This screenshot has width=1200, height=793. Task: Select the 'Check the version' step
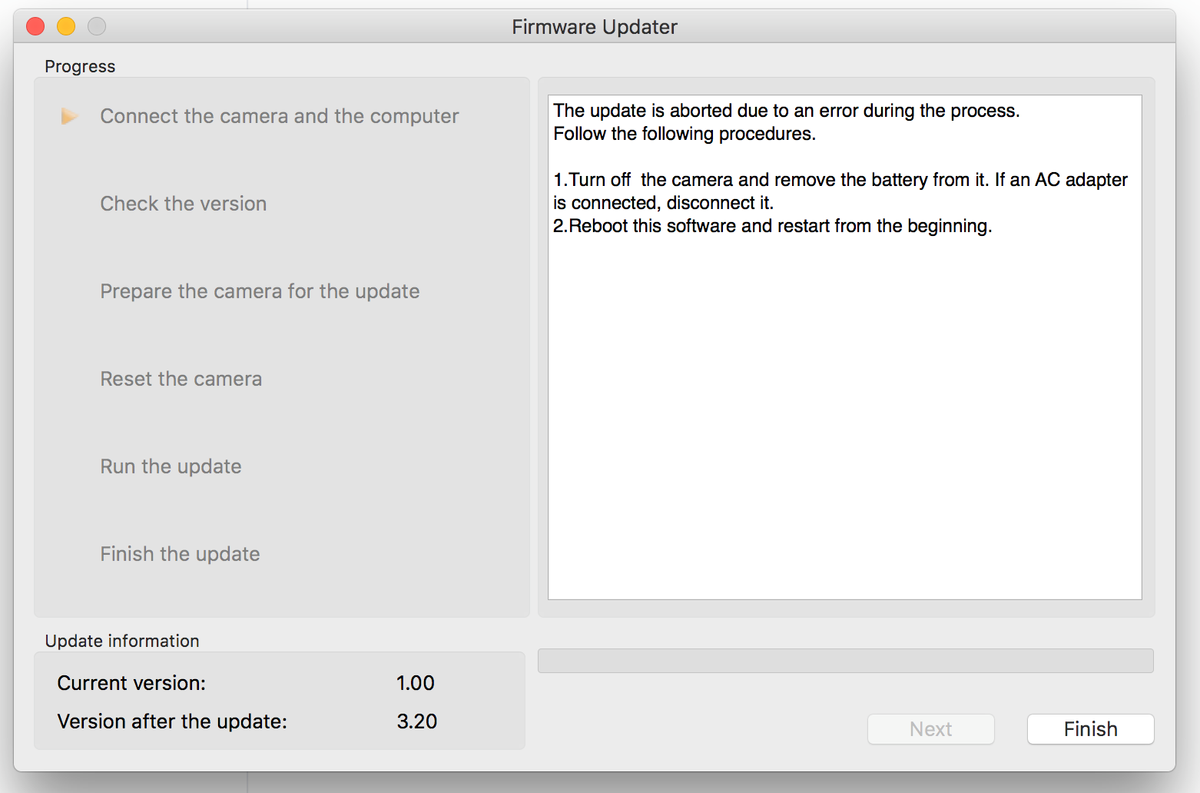click(183, 204)
